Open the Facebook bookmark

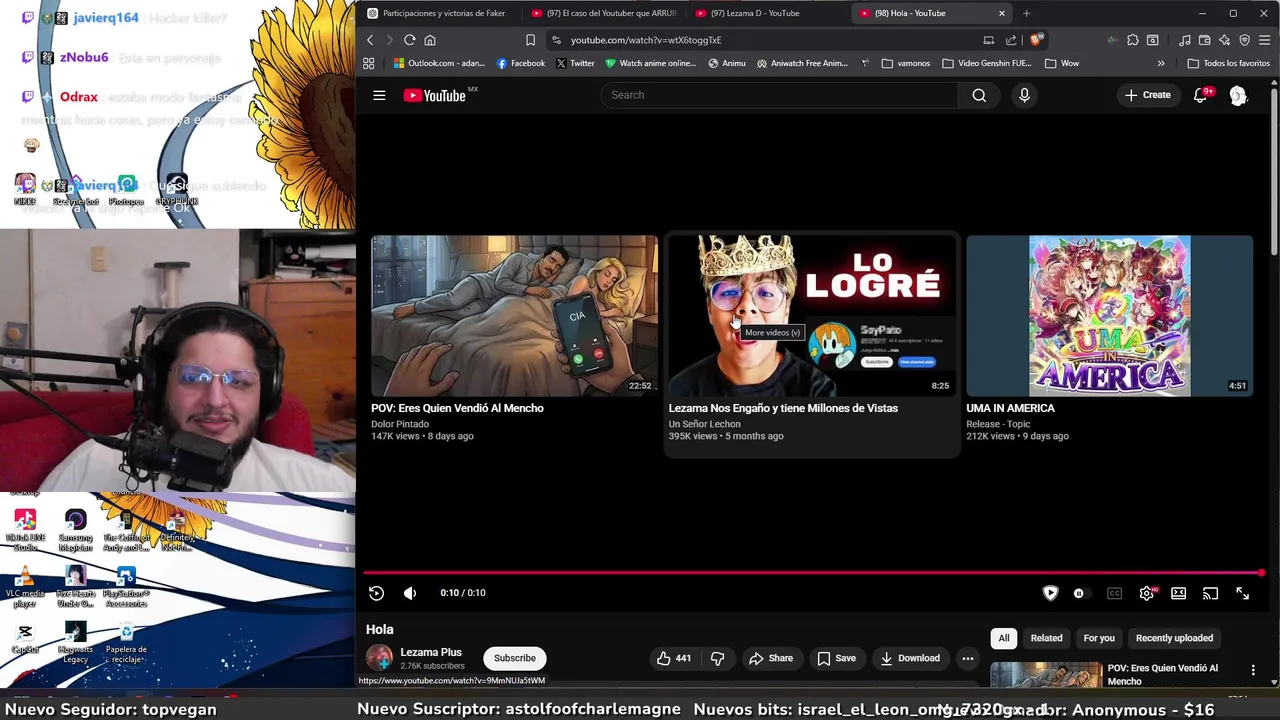(521, 63)
